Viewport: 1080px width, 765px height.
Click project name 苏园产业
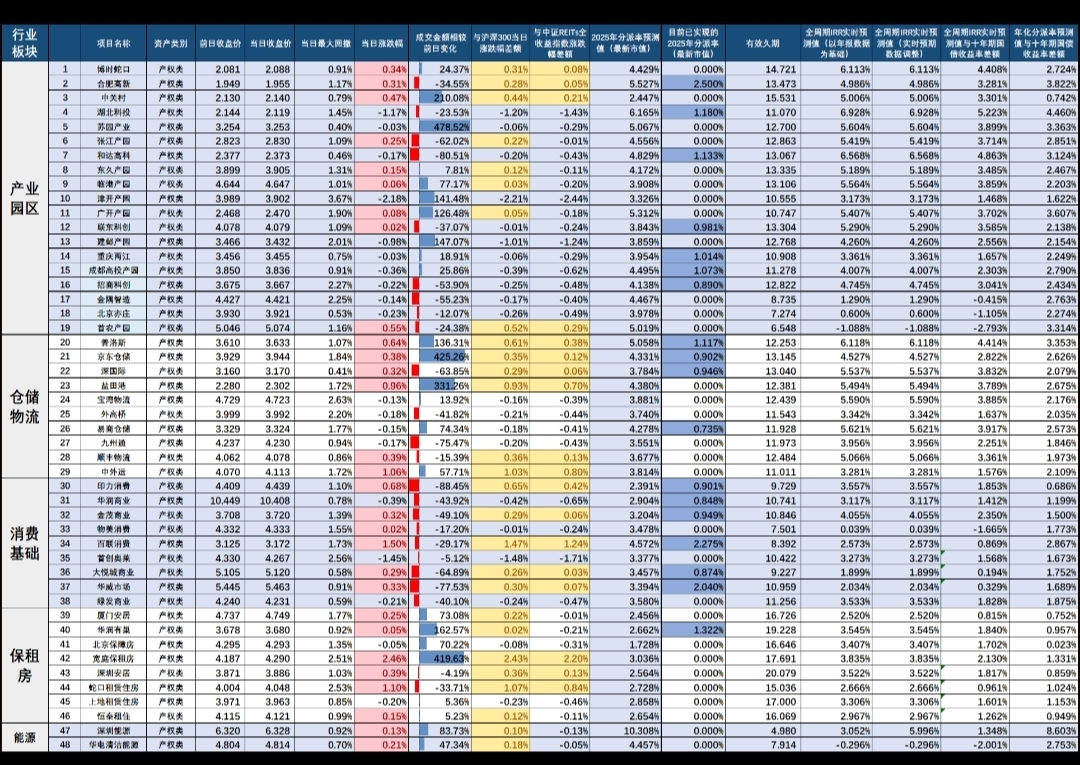click(x=114, y=127)
